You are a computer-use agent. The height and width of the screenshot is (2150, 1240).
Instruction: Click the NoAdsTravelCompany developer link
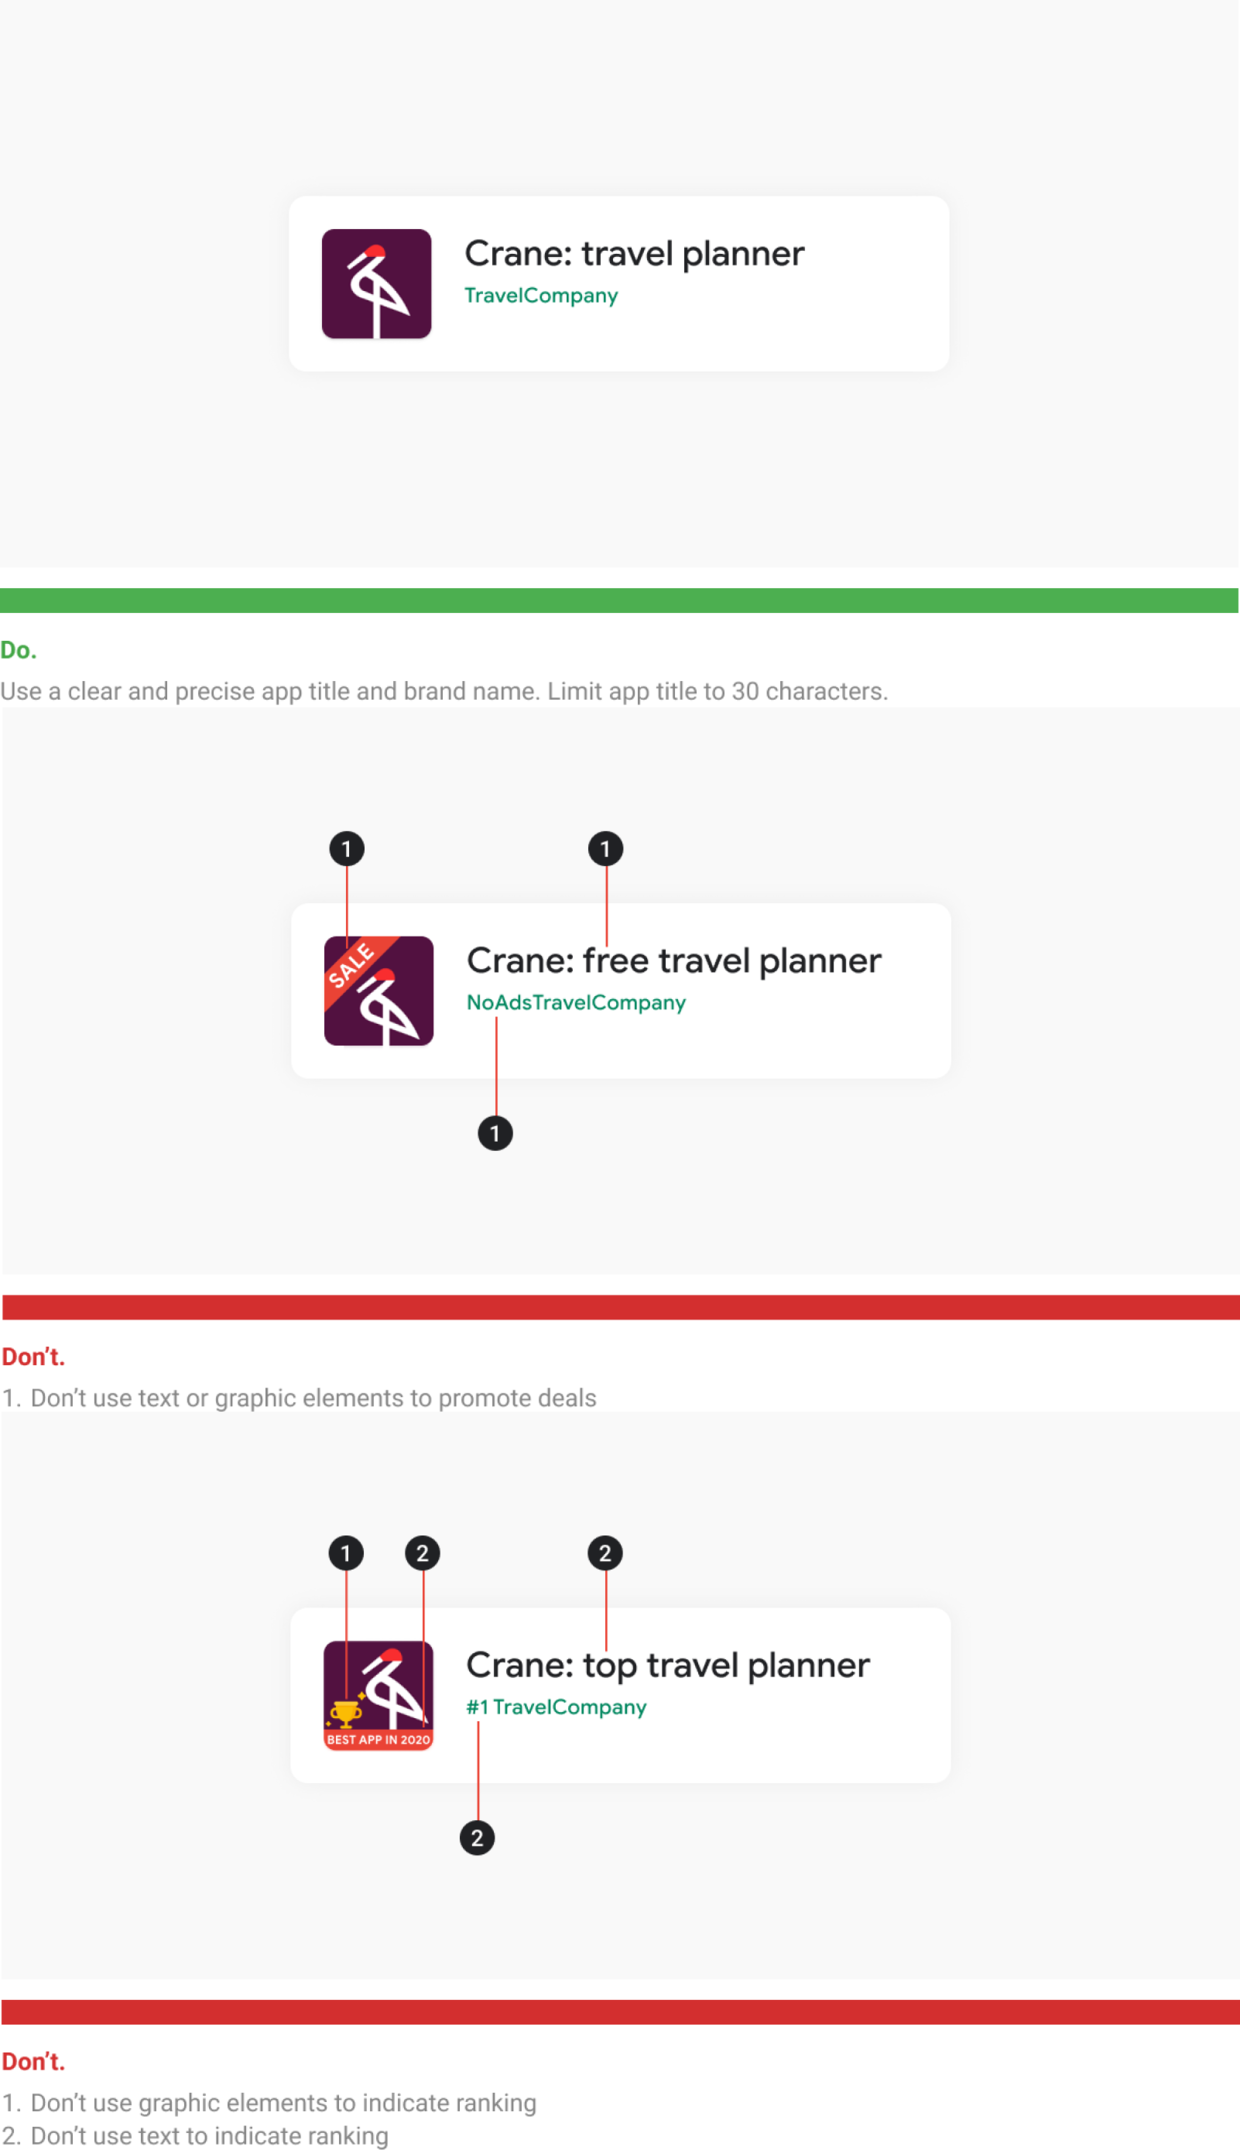pyautogui.click(x=576, y=1003)
